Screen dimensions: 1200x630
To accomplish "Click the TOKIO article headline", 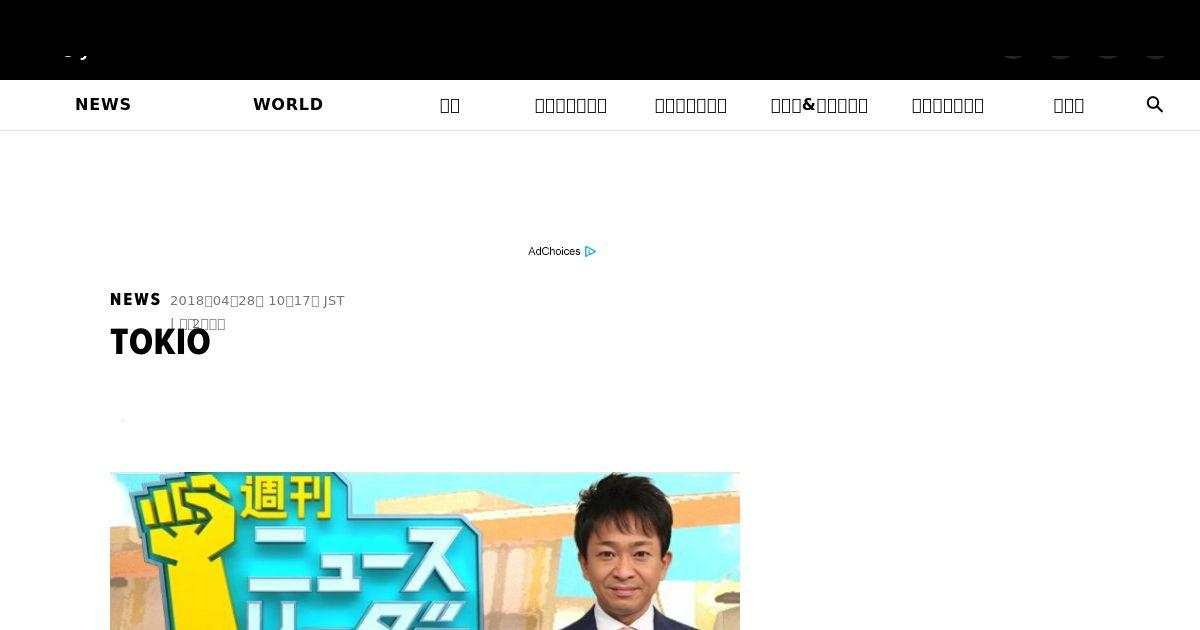I will 160,342.
